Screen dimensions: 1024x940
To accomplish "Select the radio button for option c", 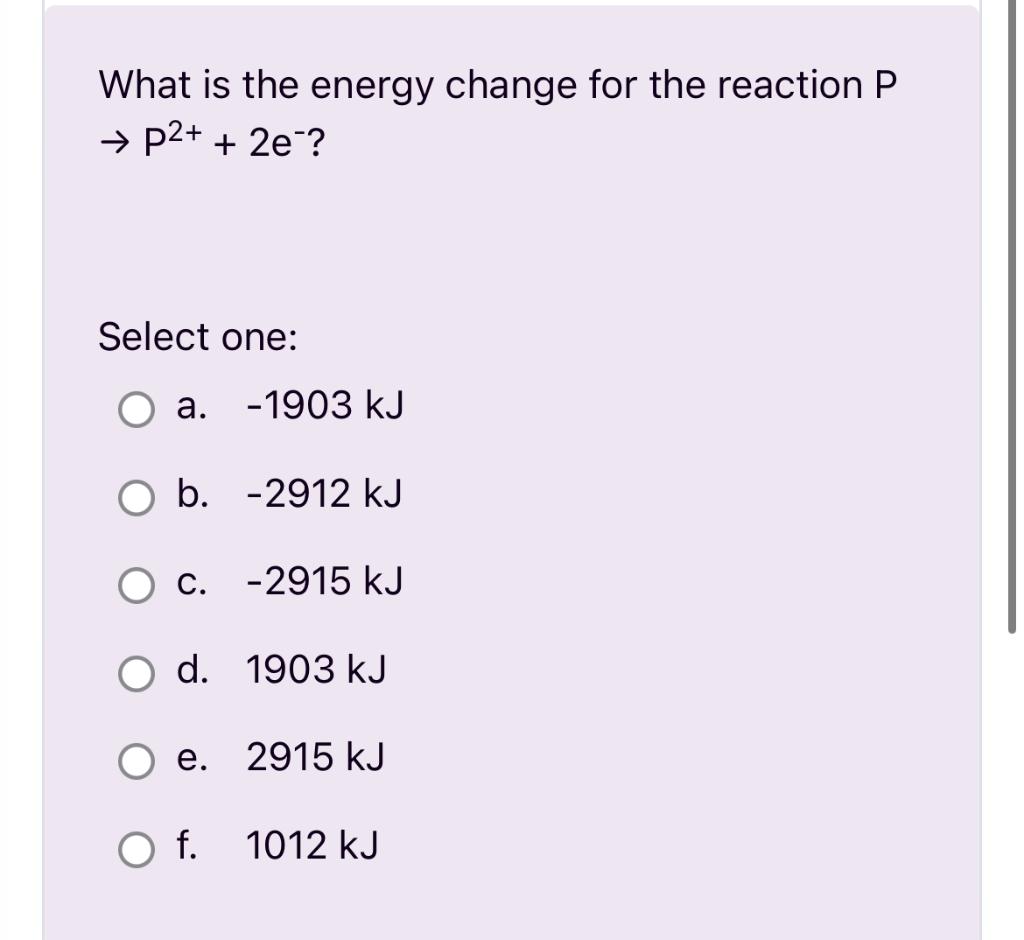I will point(135,584).
